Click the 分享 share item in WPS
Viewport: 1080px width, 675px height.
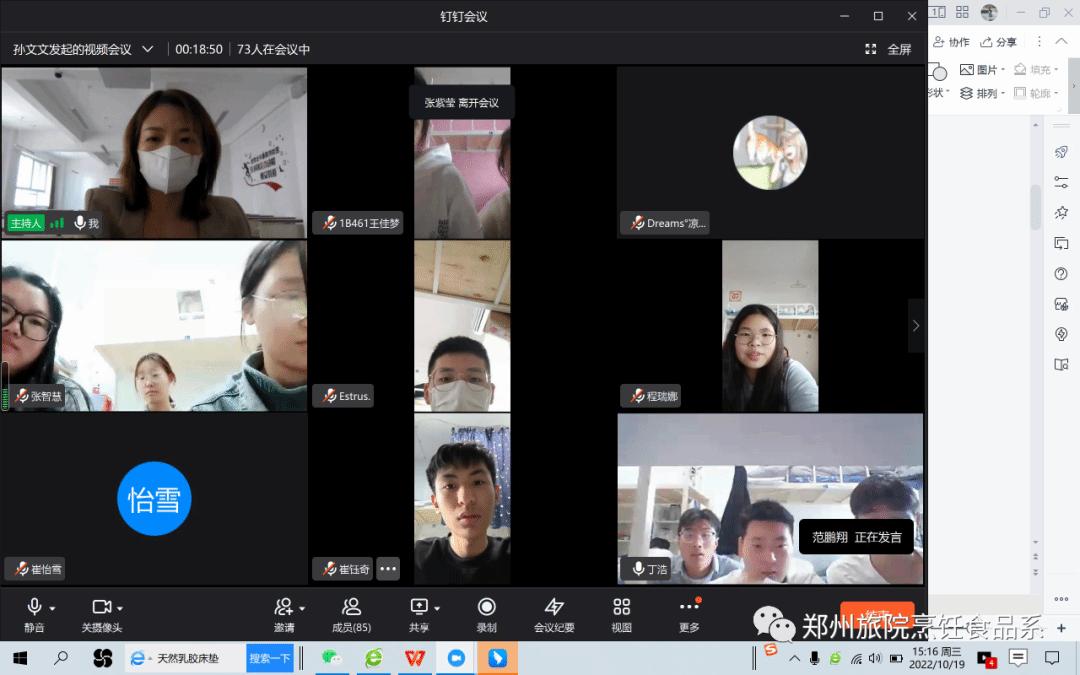coord(999,42)
